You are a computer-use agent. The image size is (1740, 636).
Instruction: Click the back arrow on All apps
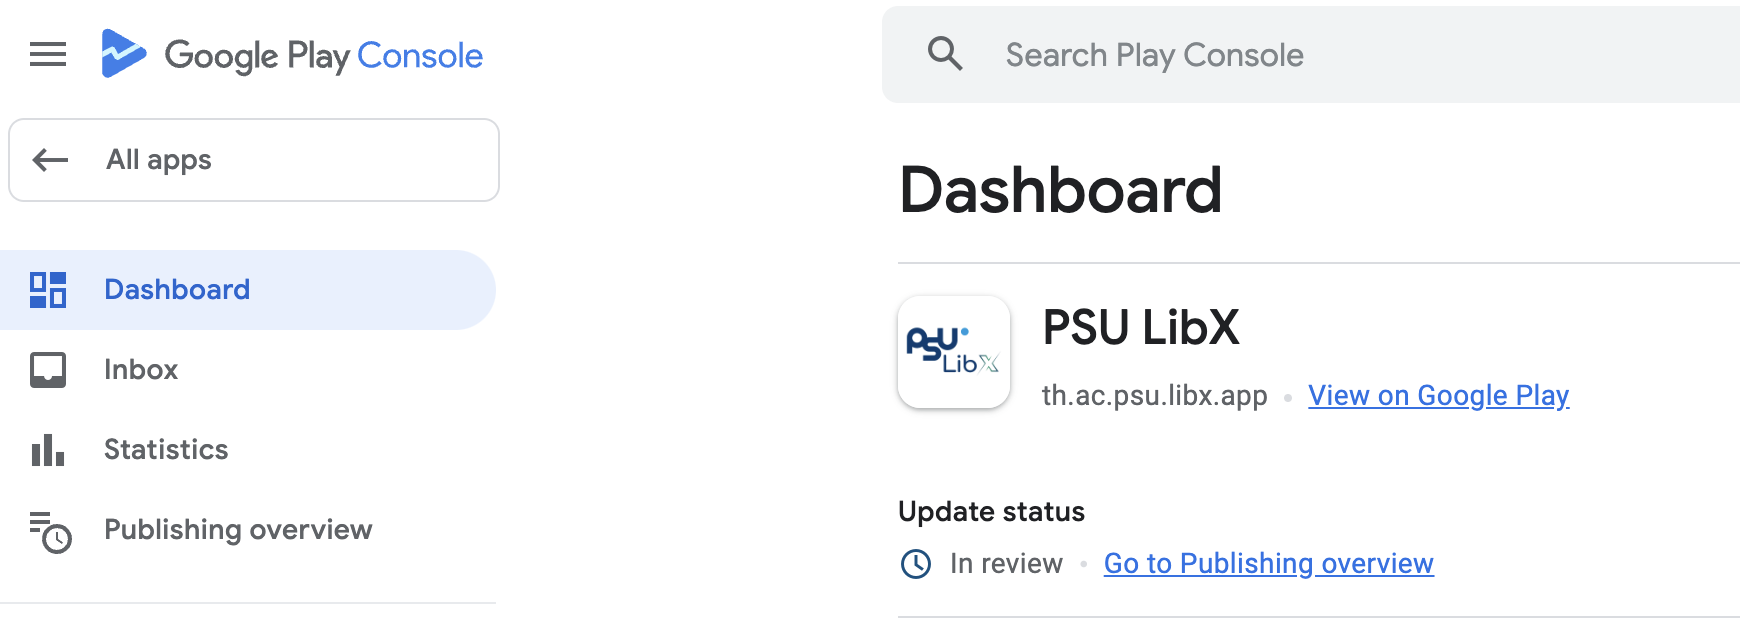pos(48,159)
